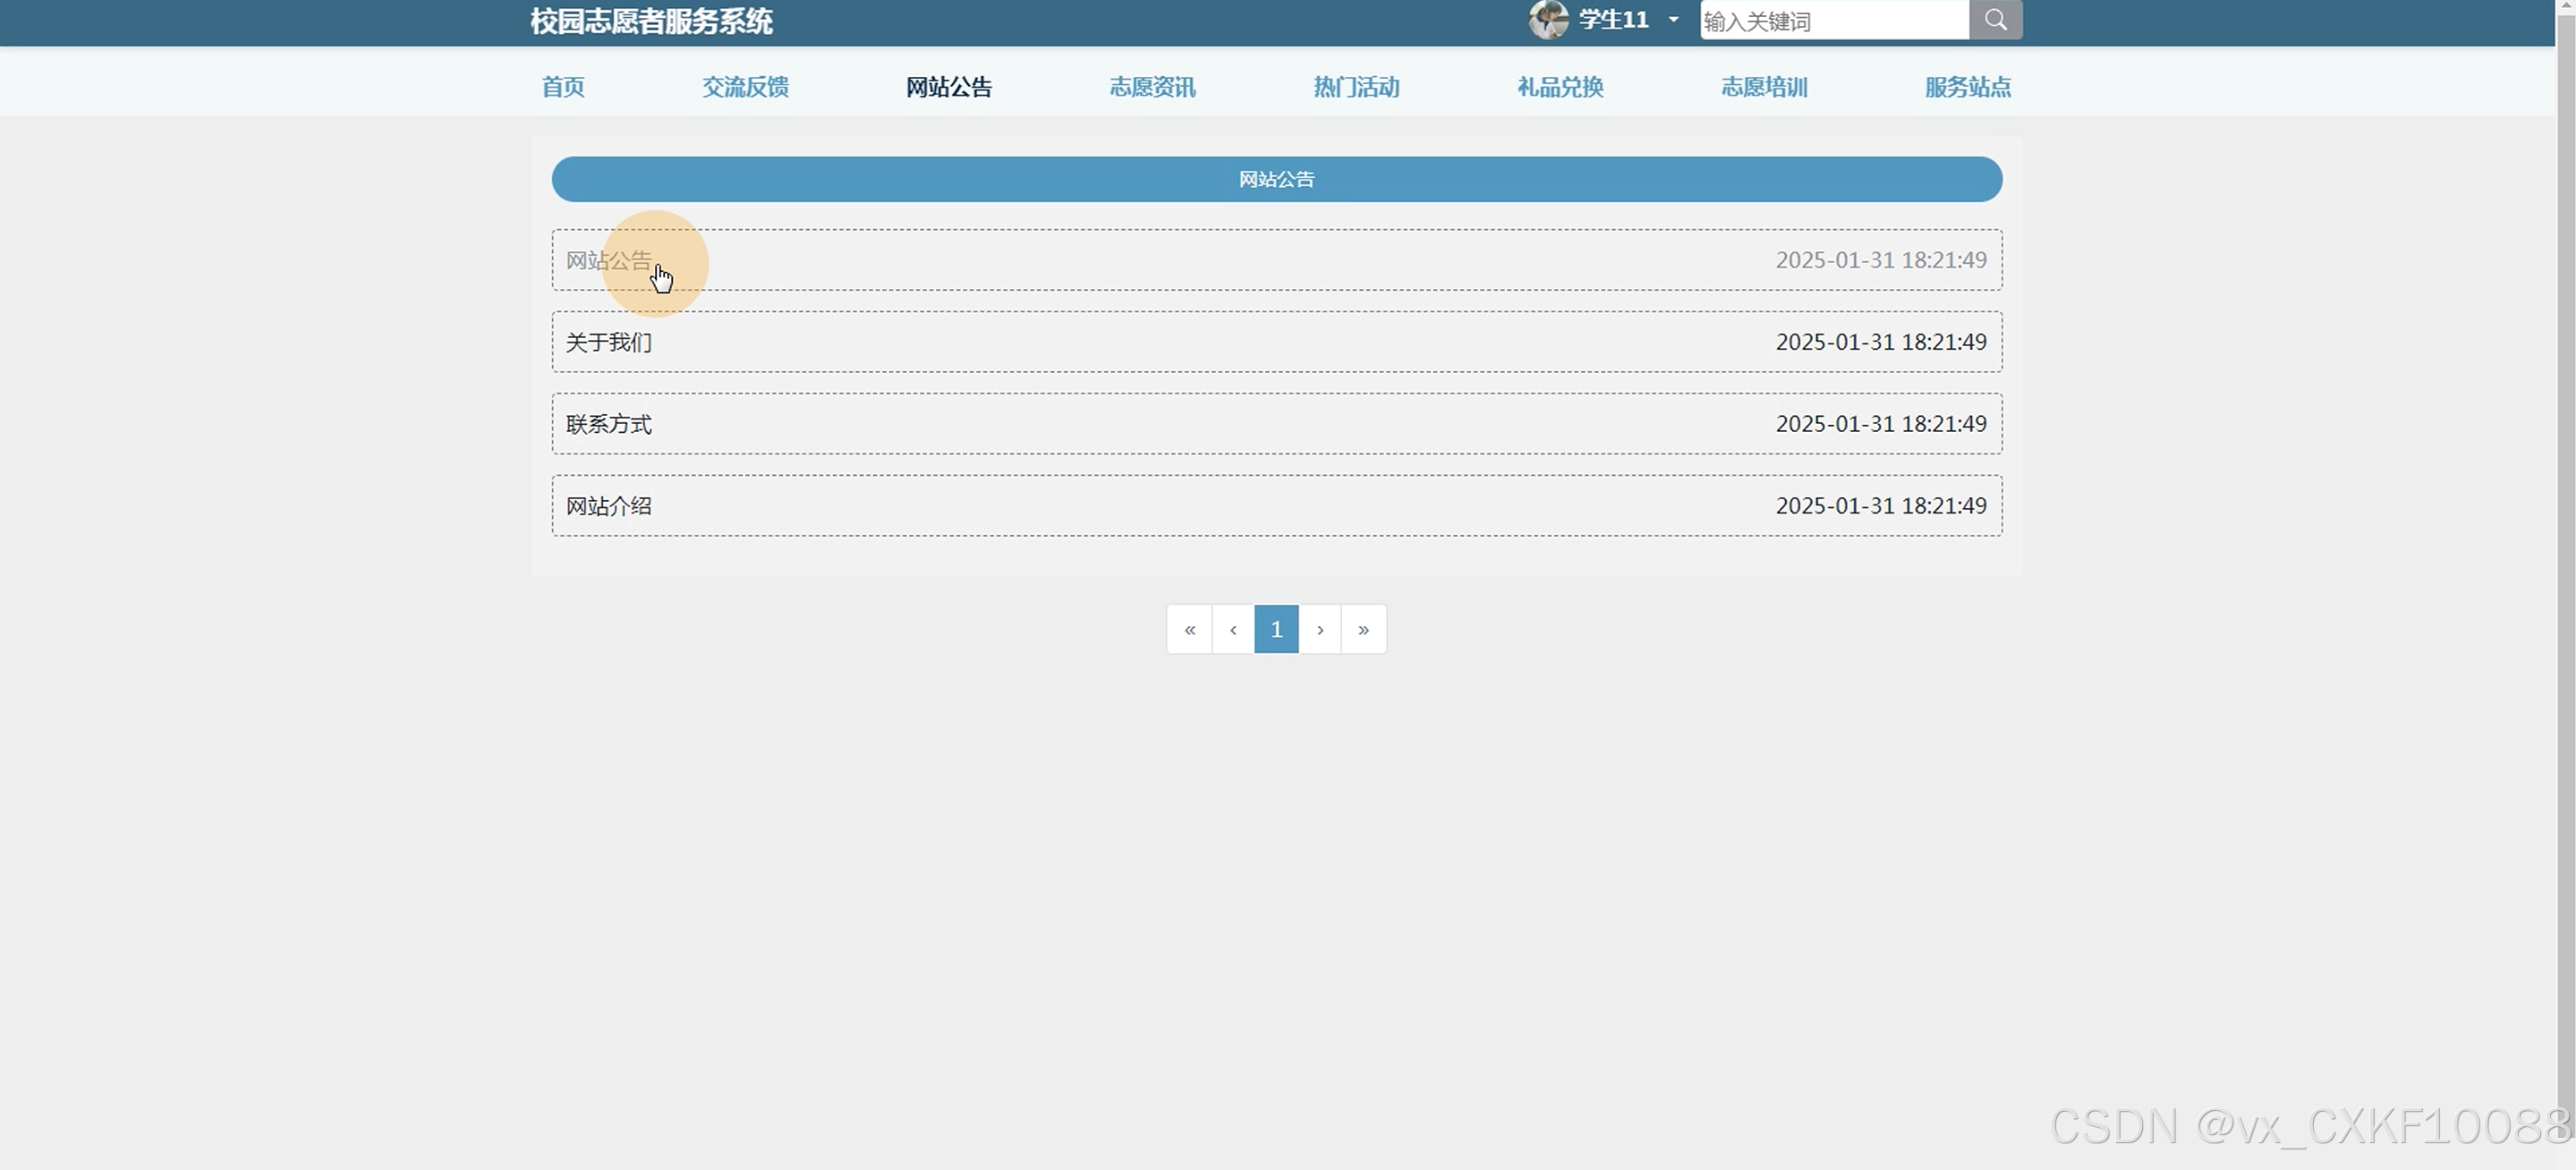Visit the 志愿培训 tab
The image size is (2576, 1170).
point(1764,87)
